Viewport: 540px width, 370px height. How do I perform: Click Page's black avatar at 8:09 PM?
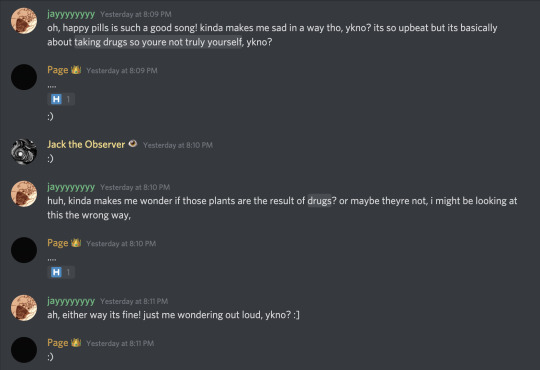(x=24, y=77)
